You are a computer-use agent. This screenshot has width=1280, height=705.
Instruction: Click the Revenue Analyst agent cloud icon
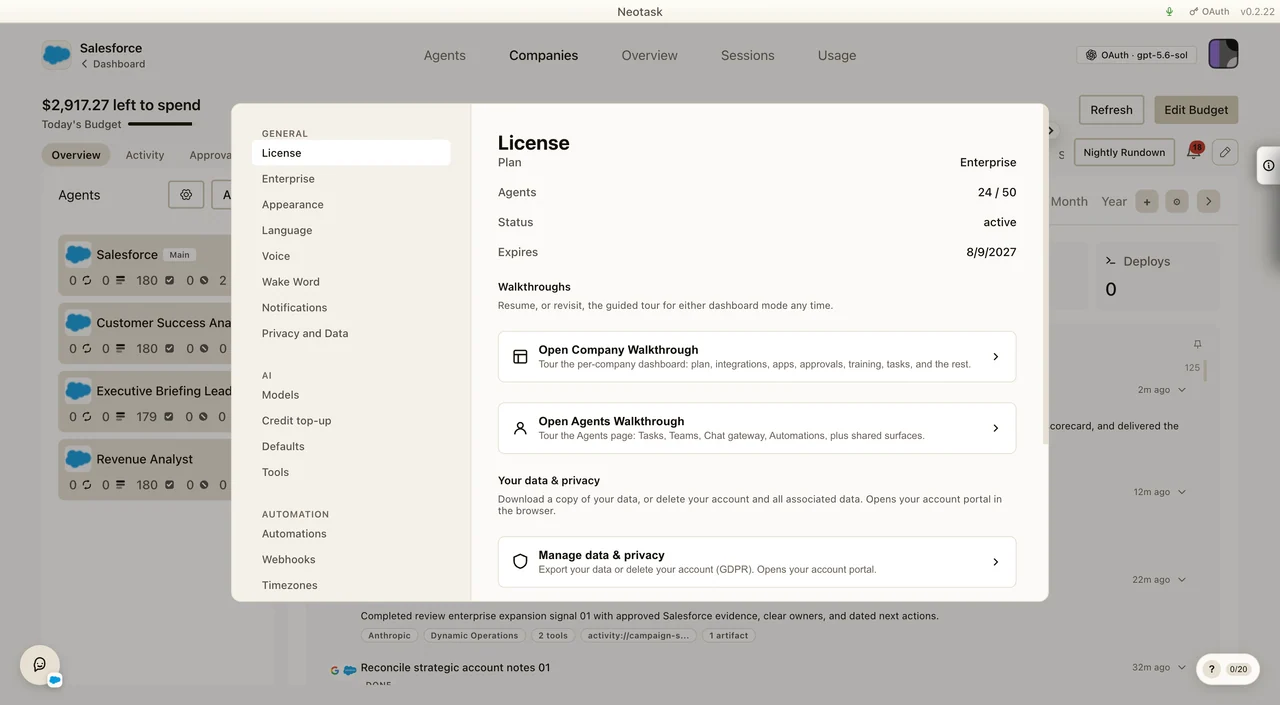click(x=78, y=459)
